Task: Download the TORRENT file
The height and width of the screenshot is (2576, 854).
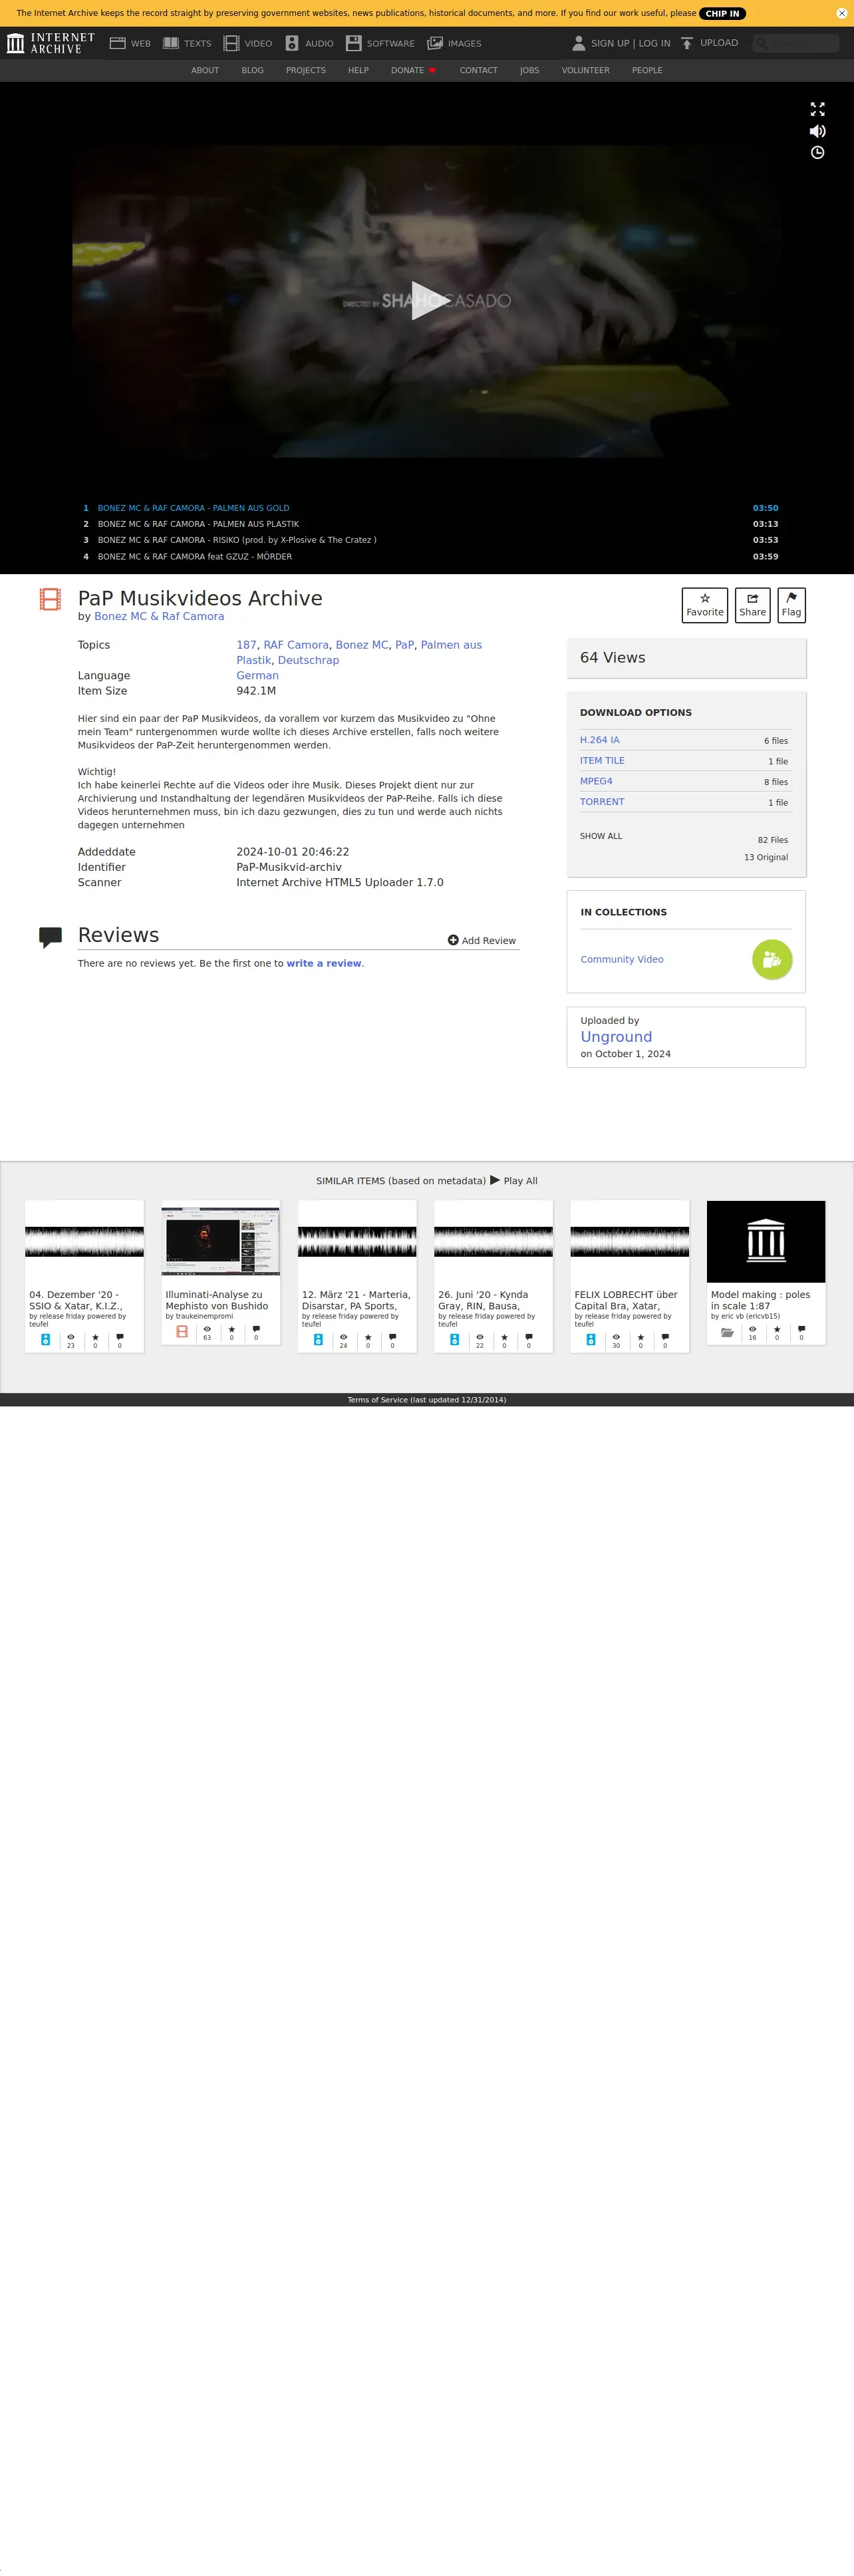Action: pyautogui.click(x=602, y=802)
